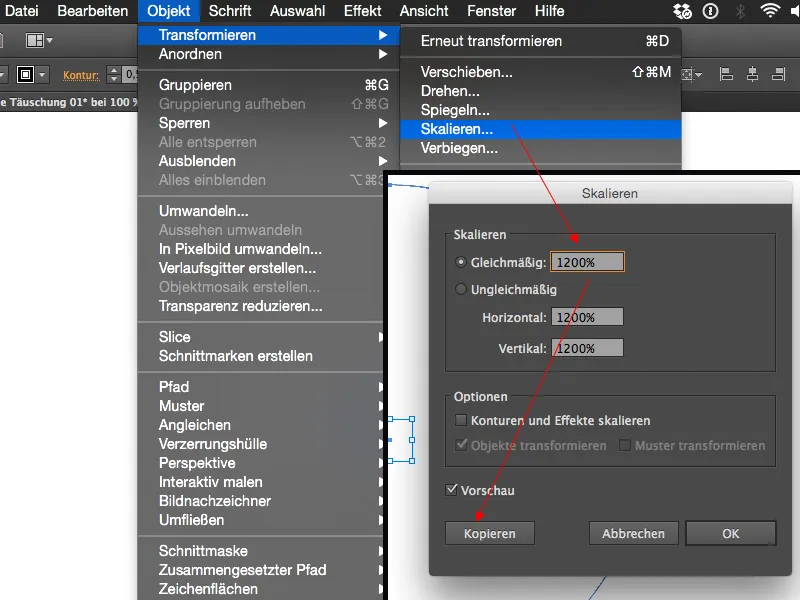
Task: Click the Skalieren dialog title bar
Action: [x=610, y=193]
